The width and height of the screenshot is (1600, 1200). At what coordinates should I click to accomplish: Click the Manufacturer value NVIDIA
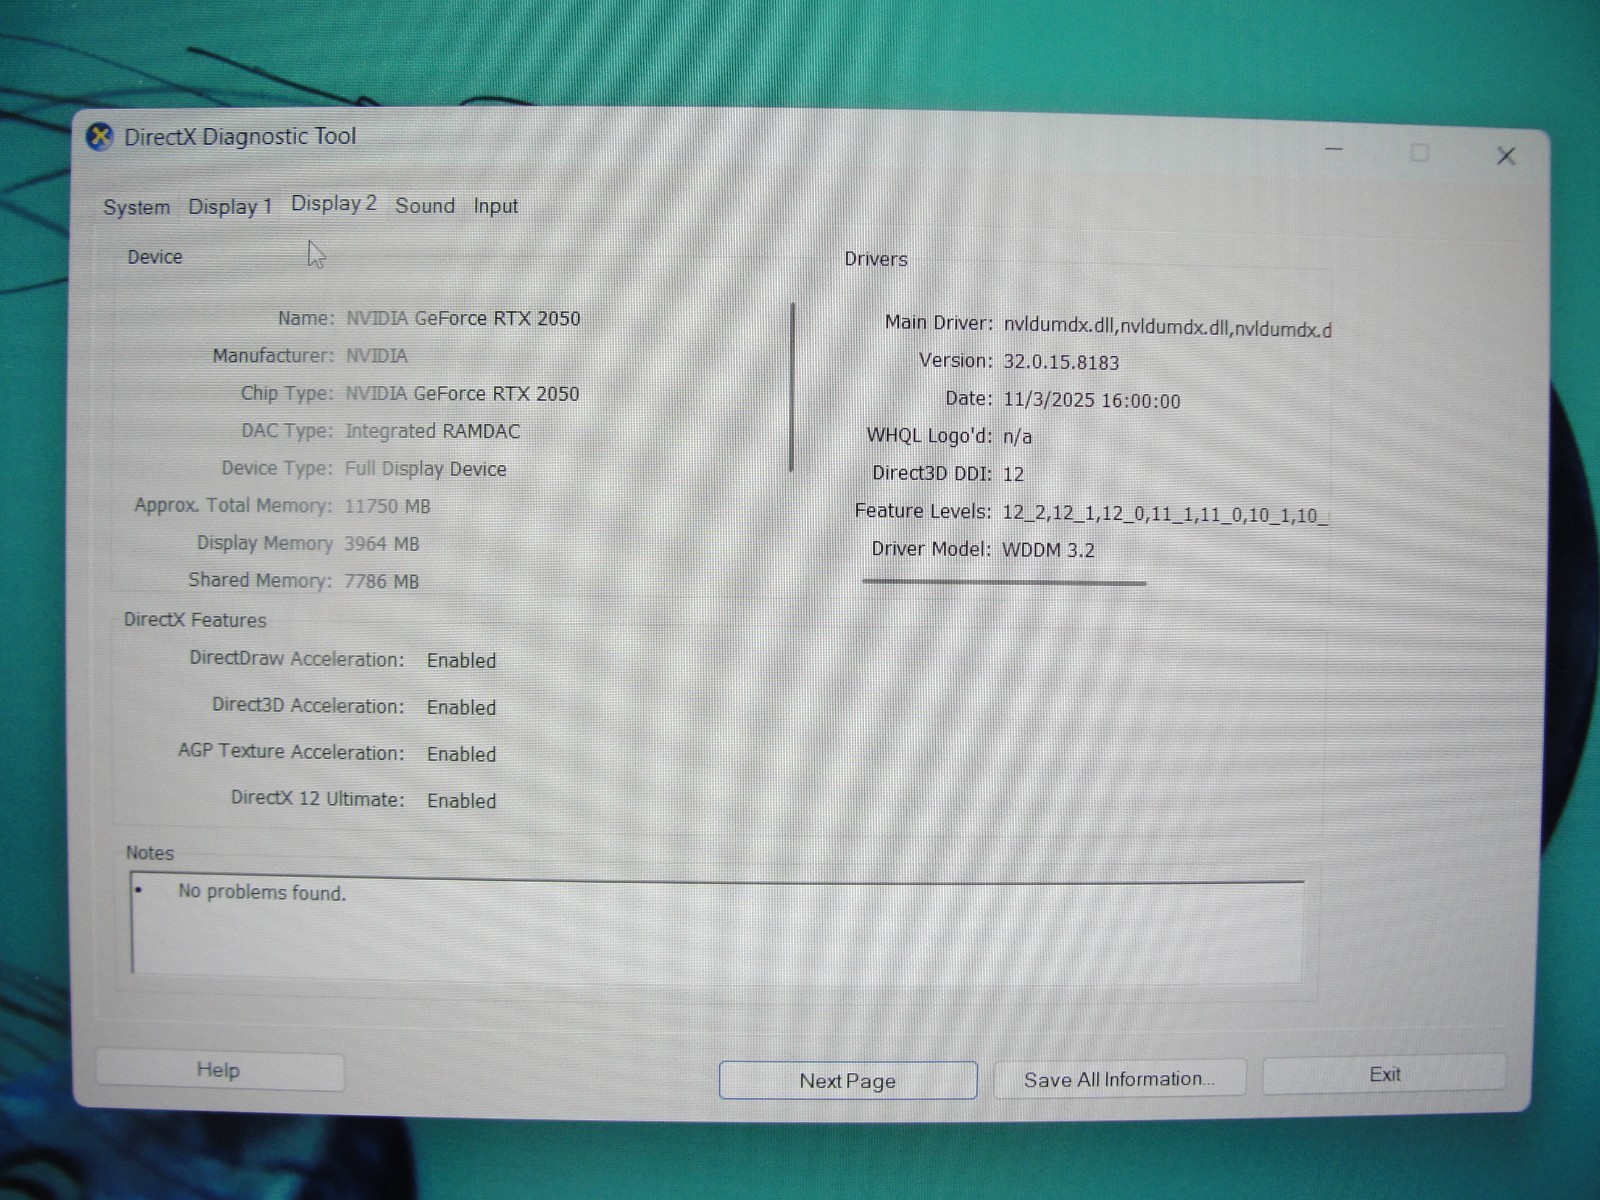coord(377,356)
